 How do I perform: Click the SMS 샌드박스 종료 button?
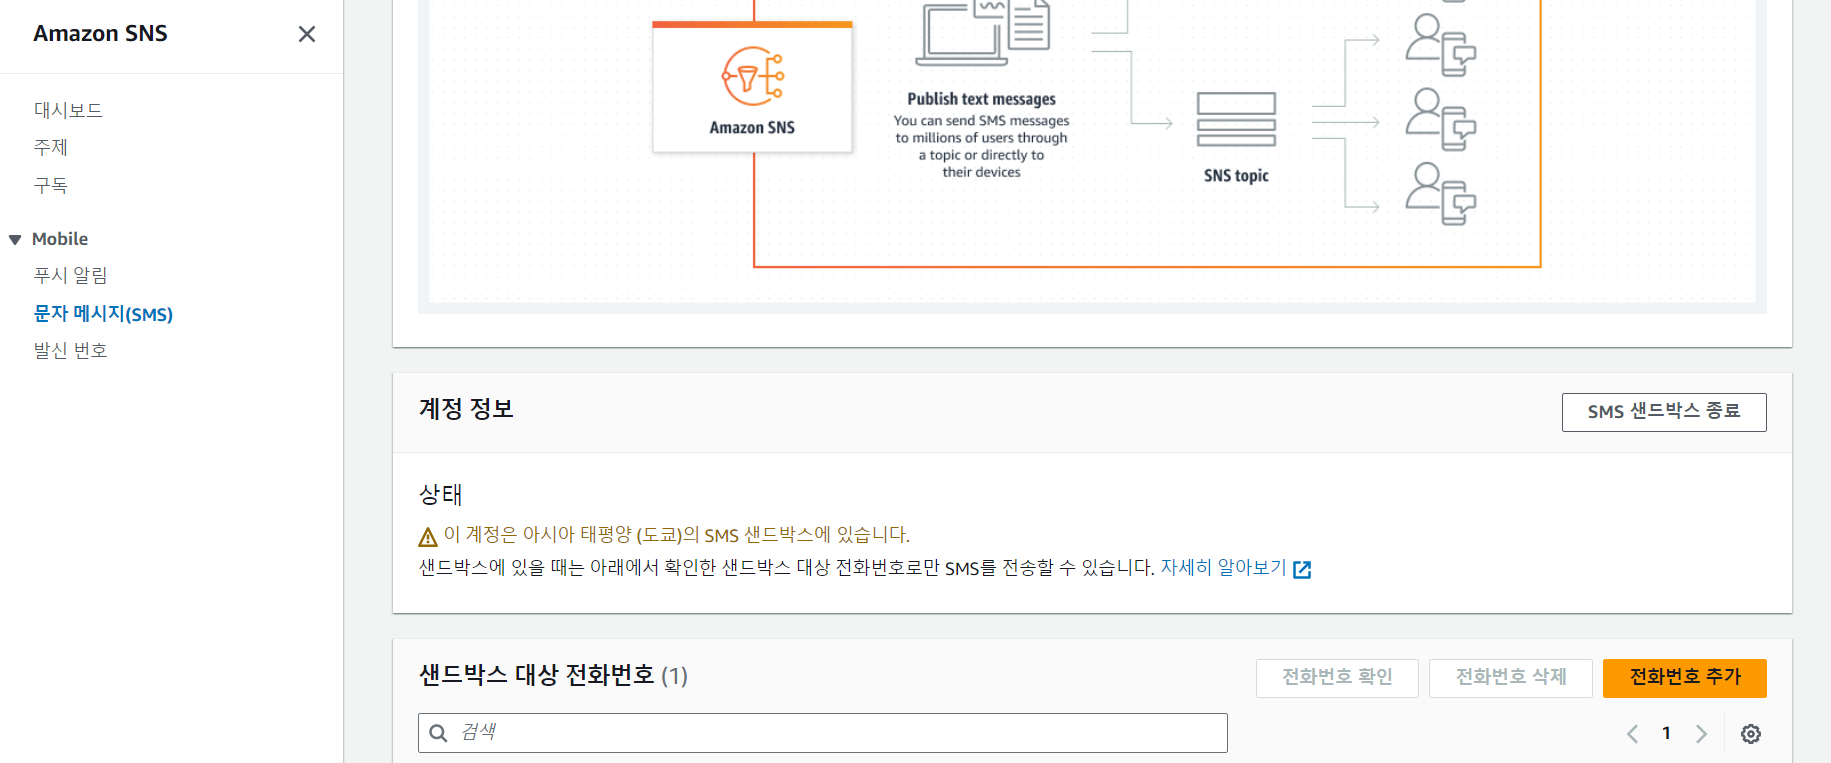[x=1664, y=412]
